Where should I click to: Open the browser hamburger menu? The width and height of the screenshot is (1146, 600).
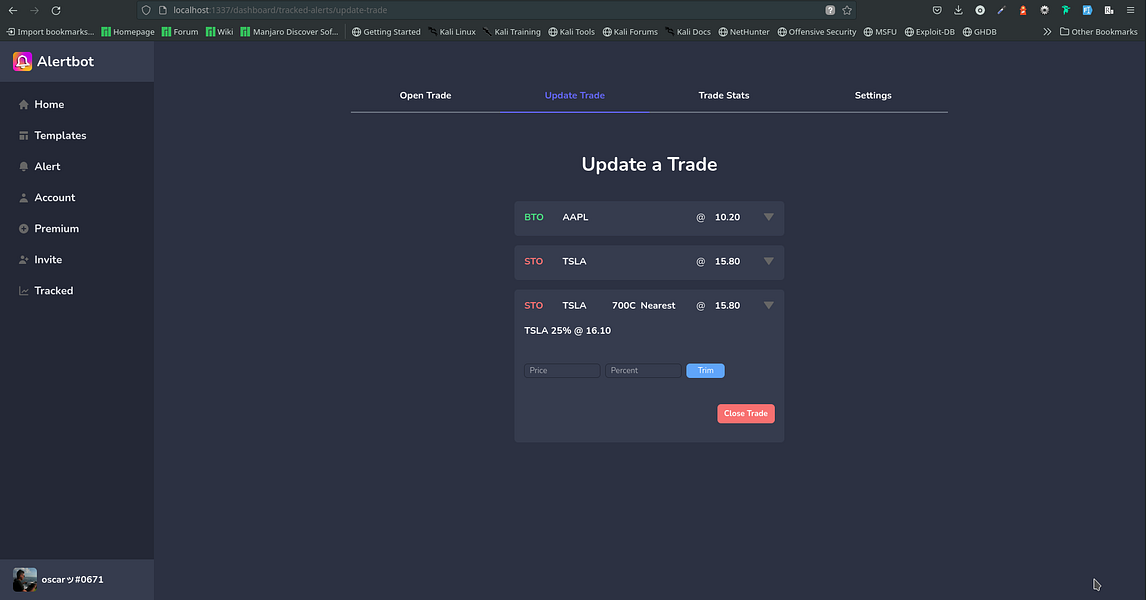pyautogui.click(x=1130, y=10)
